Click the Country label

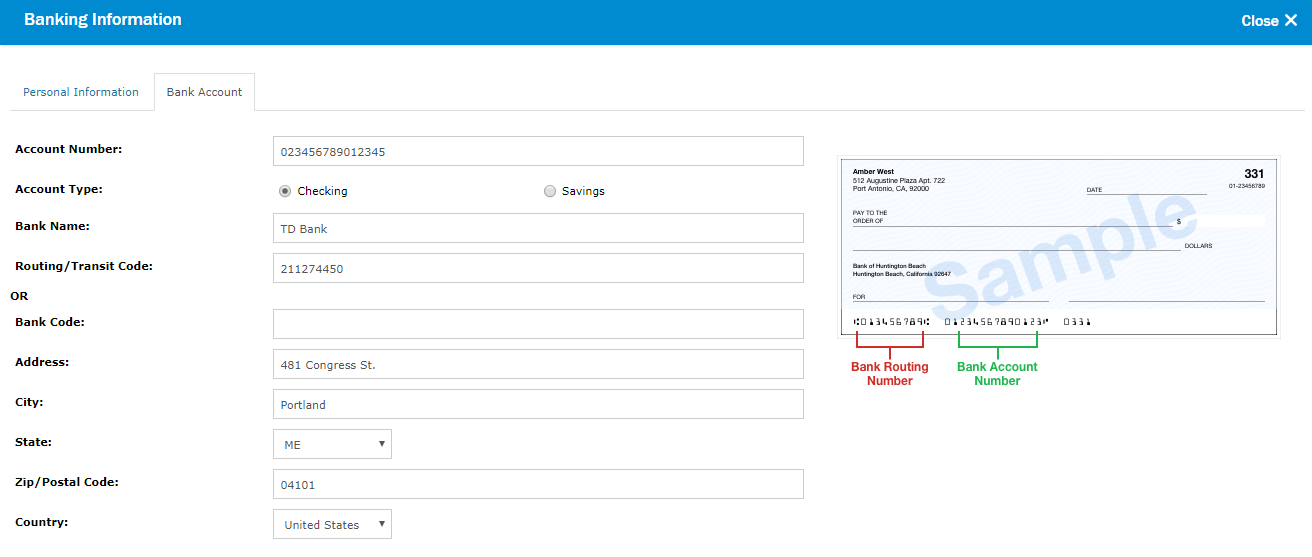[42, 522]
